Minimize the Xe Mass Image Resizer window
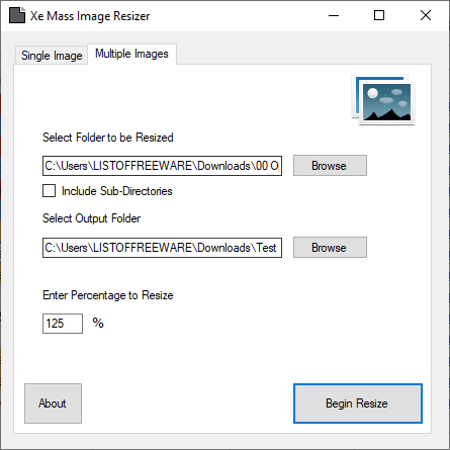The image size is (450, 450). tap(334, 15)
